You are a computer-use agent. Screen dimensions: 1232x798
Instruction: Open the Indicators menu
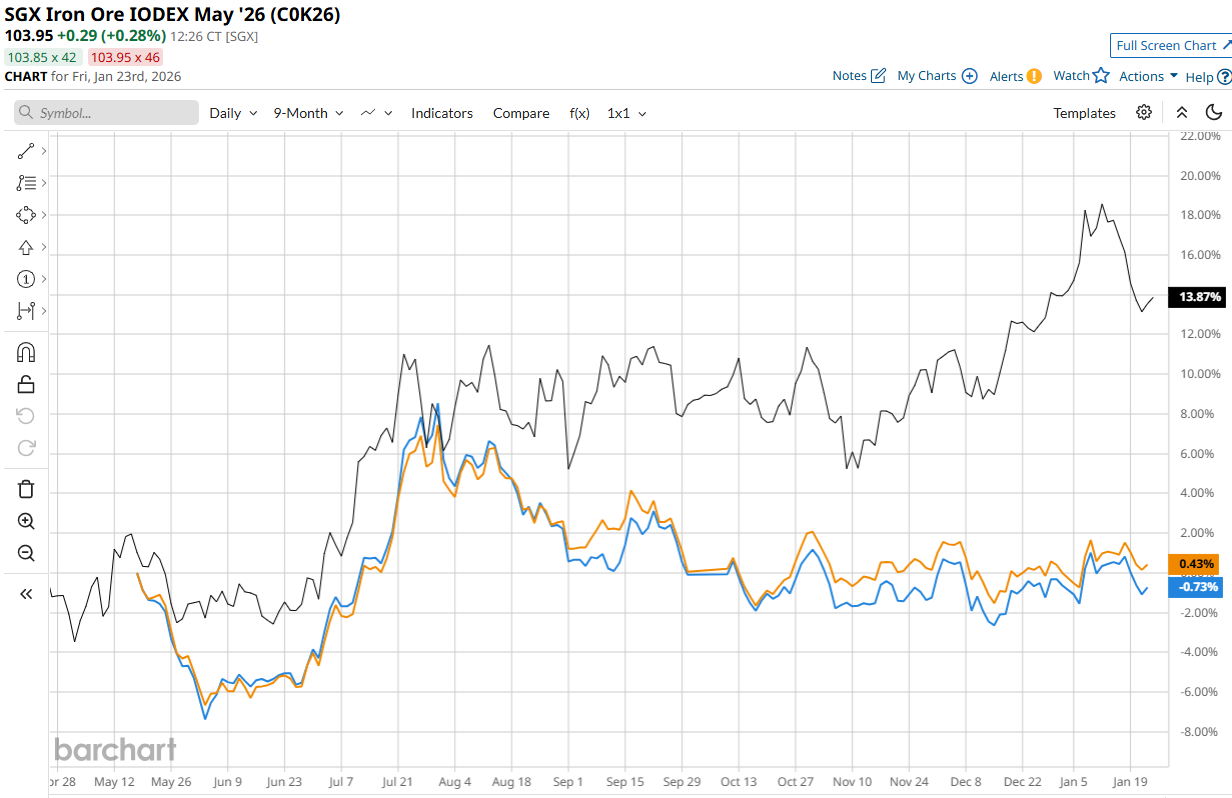(x=442, y=113)
